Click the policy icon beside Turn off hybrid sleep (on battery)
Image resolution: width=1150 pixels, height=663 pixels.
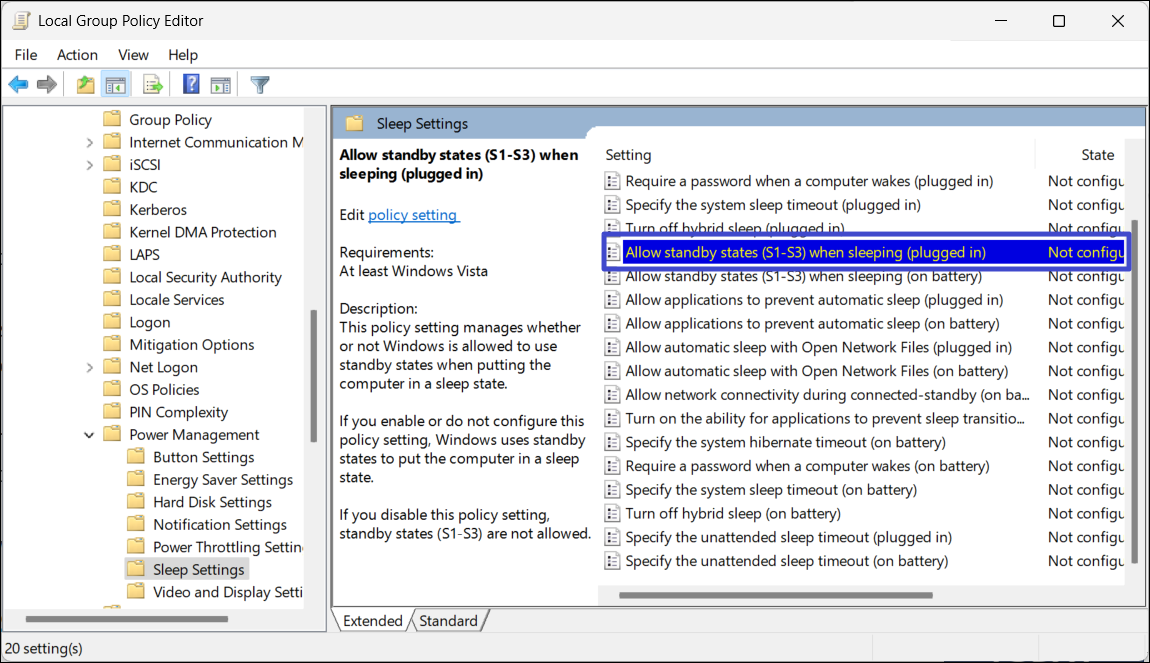(x=612, y=514)
